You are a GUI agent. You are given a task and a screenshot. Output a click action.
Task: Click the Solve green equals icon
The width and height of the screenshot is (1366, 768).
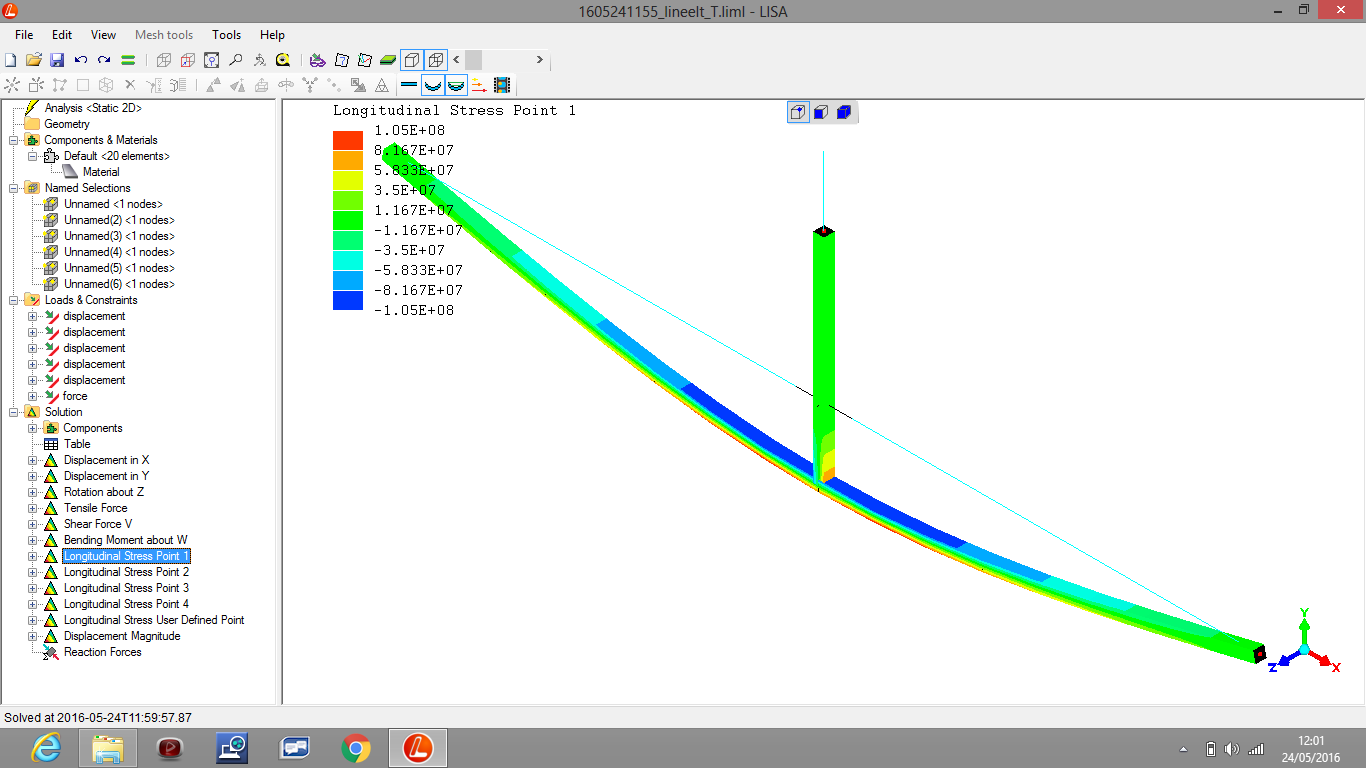pyautogui.click(x=128, y=60)
